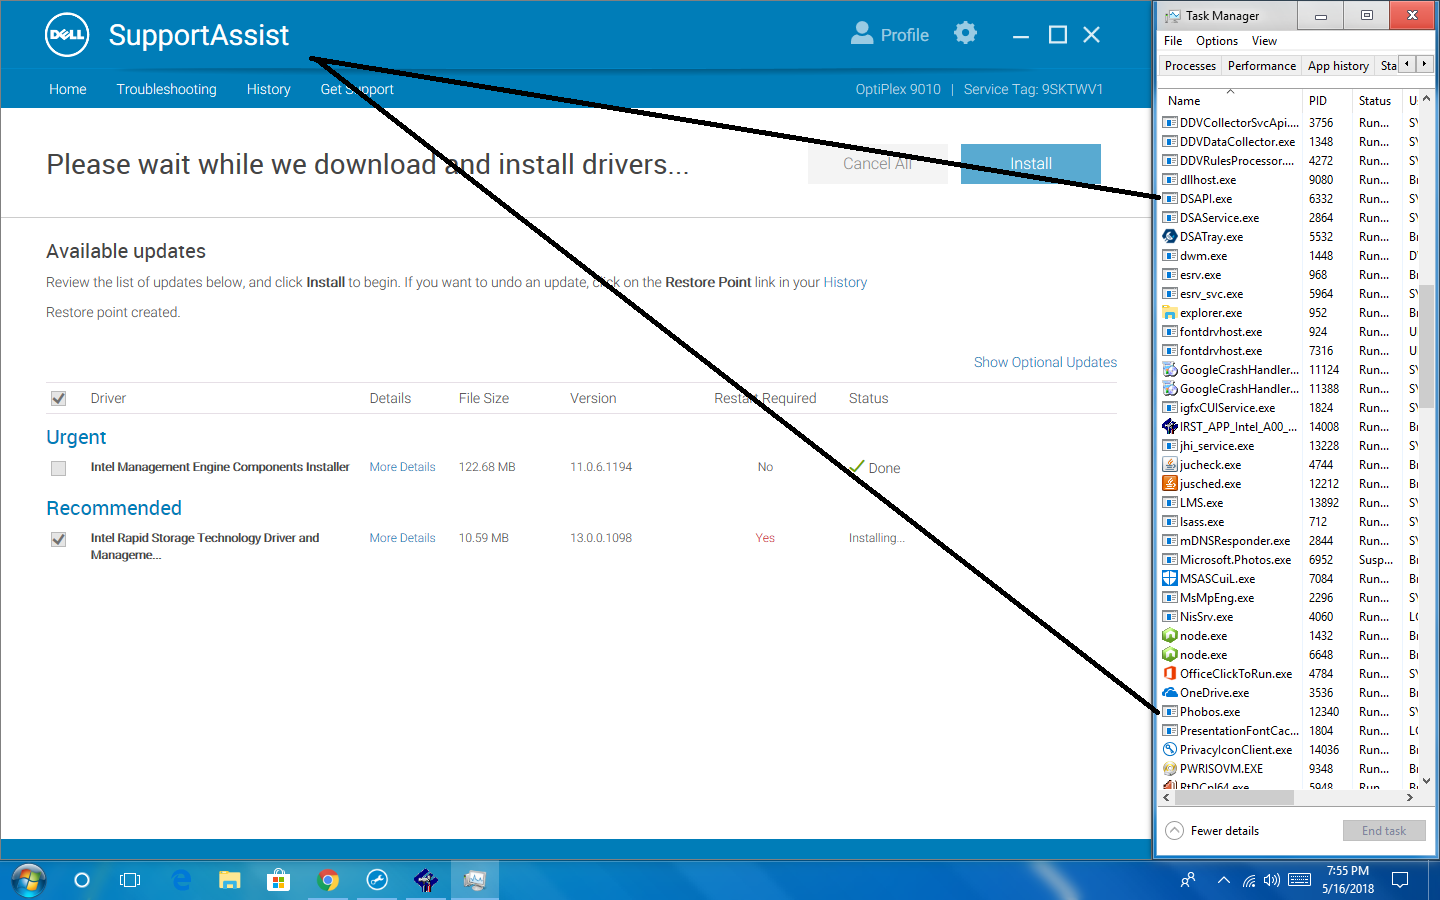This screenshot has width=1440, height=900.
Task: Switch to the Performance tab
Action: (1261, 66)
